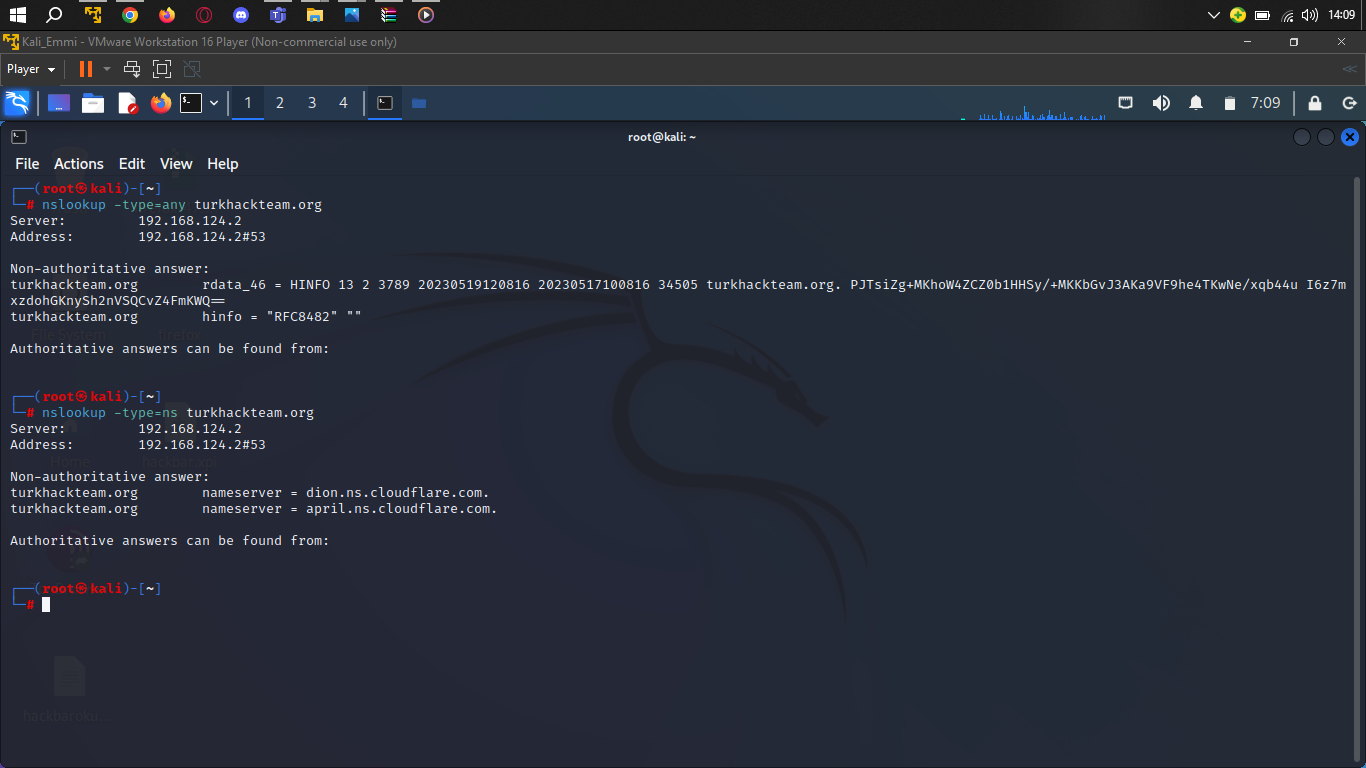Click the RFC8482 hinfo value
Viewport: 1366px width, 768px height.
tap(302, 317)
